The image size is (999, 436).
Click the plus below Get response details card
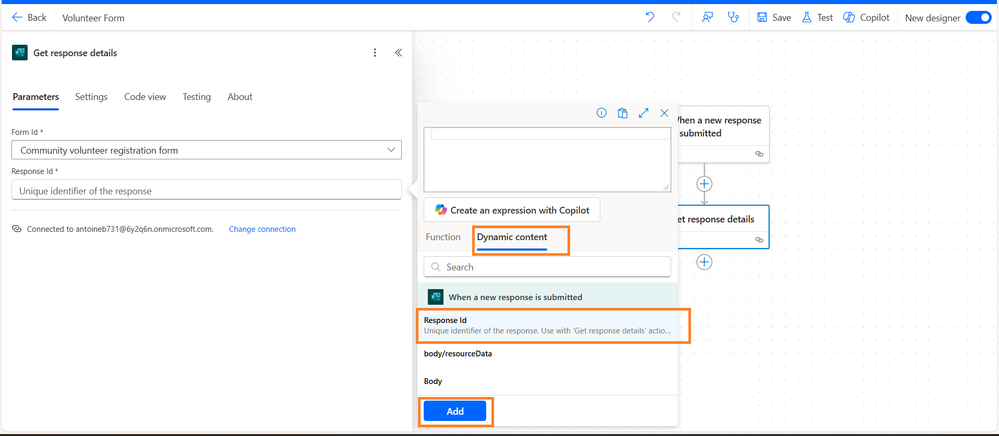704,262
